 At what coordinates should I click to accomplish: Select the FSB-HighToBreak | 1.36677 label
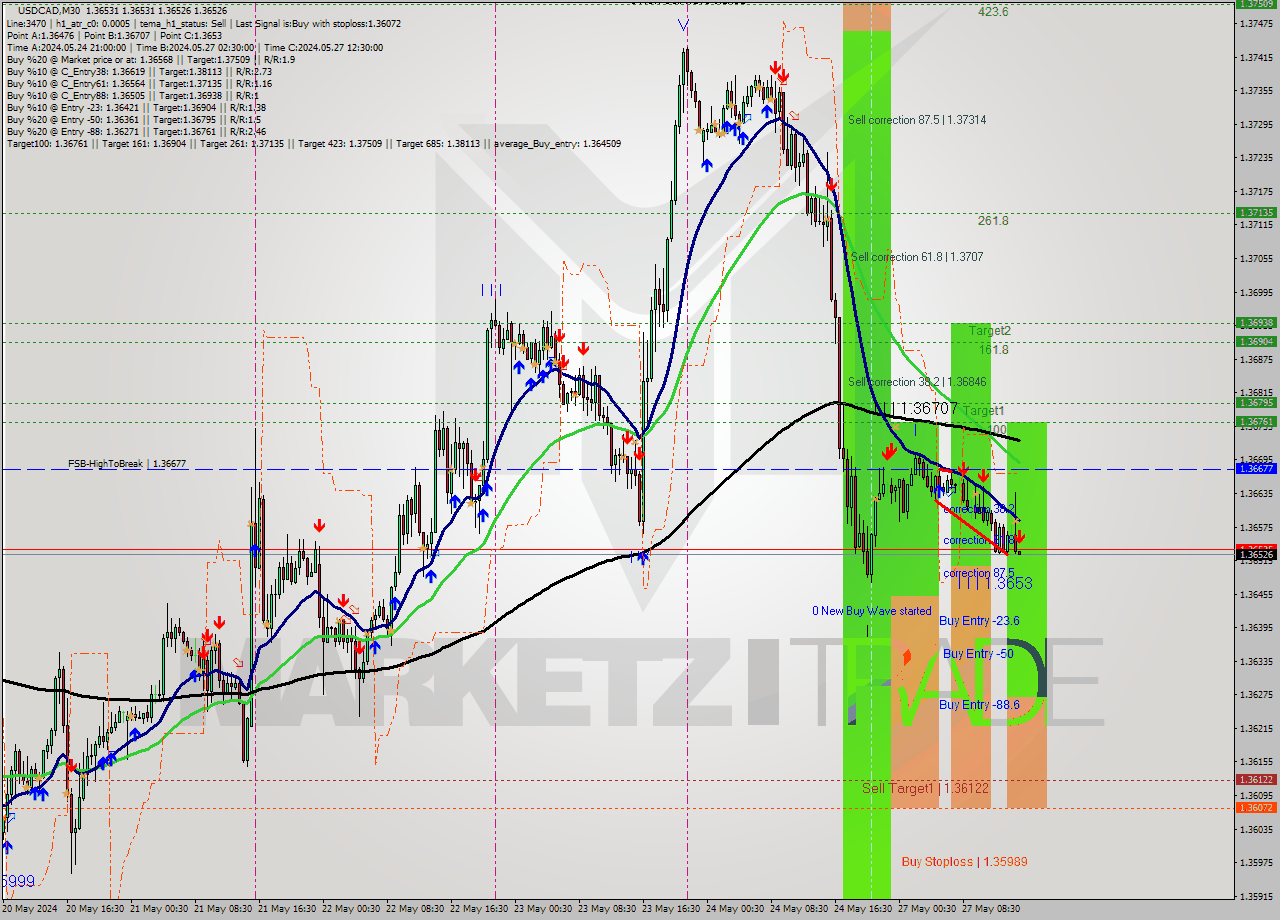127,464
